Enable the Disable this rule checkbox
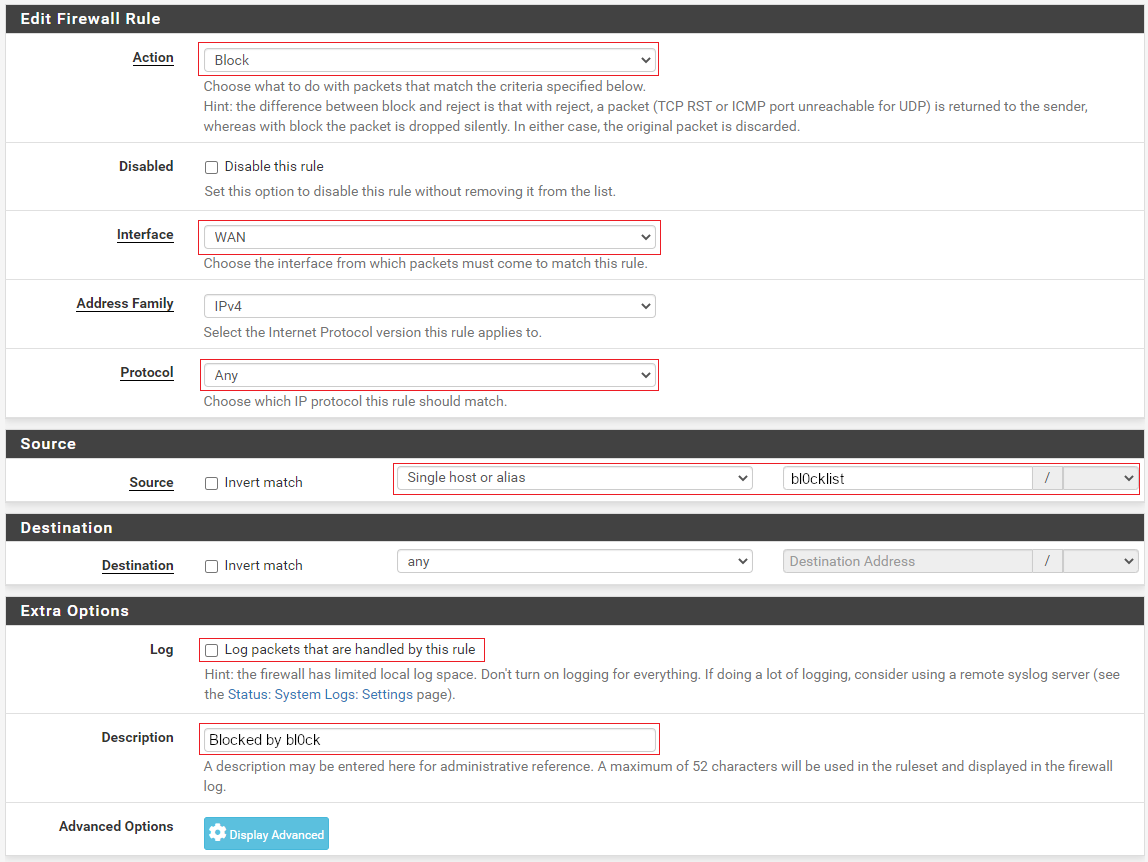Image resolution: width=1148 pixels, height=862 pixels. (x=211, y=167)
